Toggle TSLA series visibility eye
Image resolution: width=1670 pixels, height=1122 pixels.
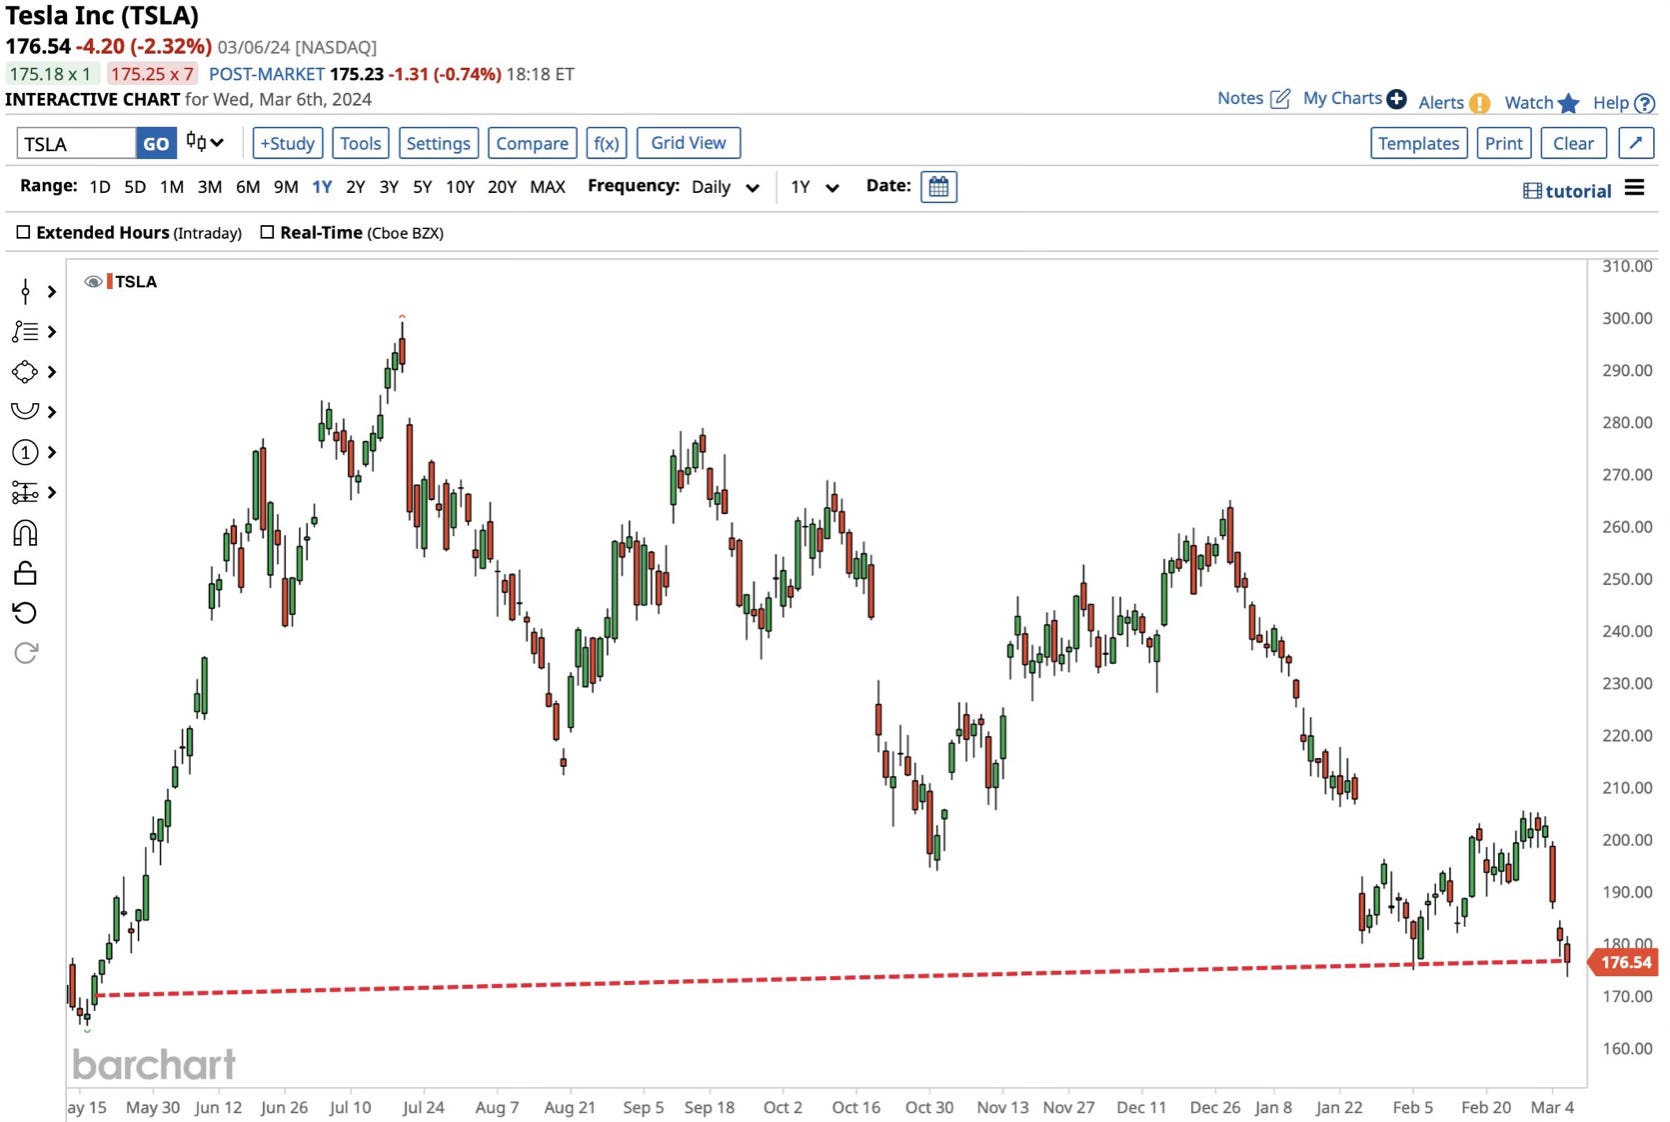coord(93,282)
